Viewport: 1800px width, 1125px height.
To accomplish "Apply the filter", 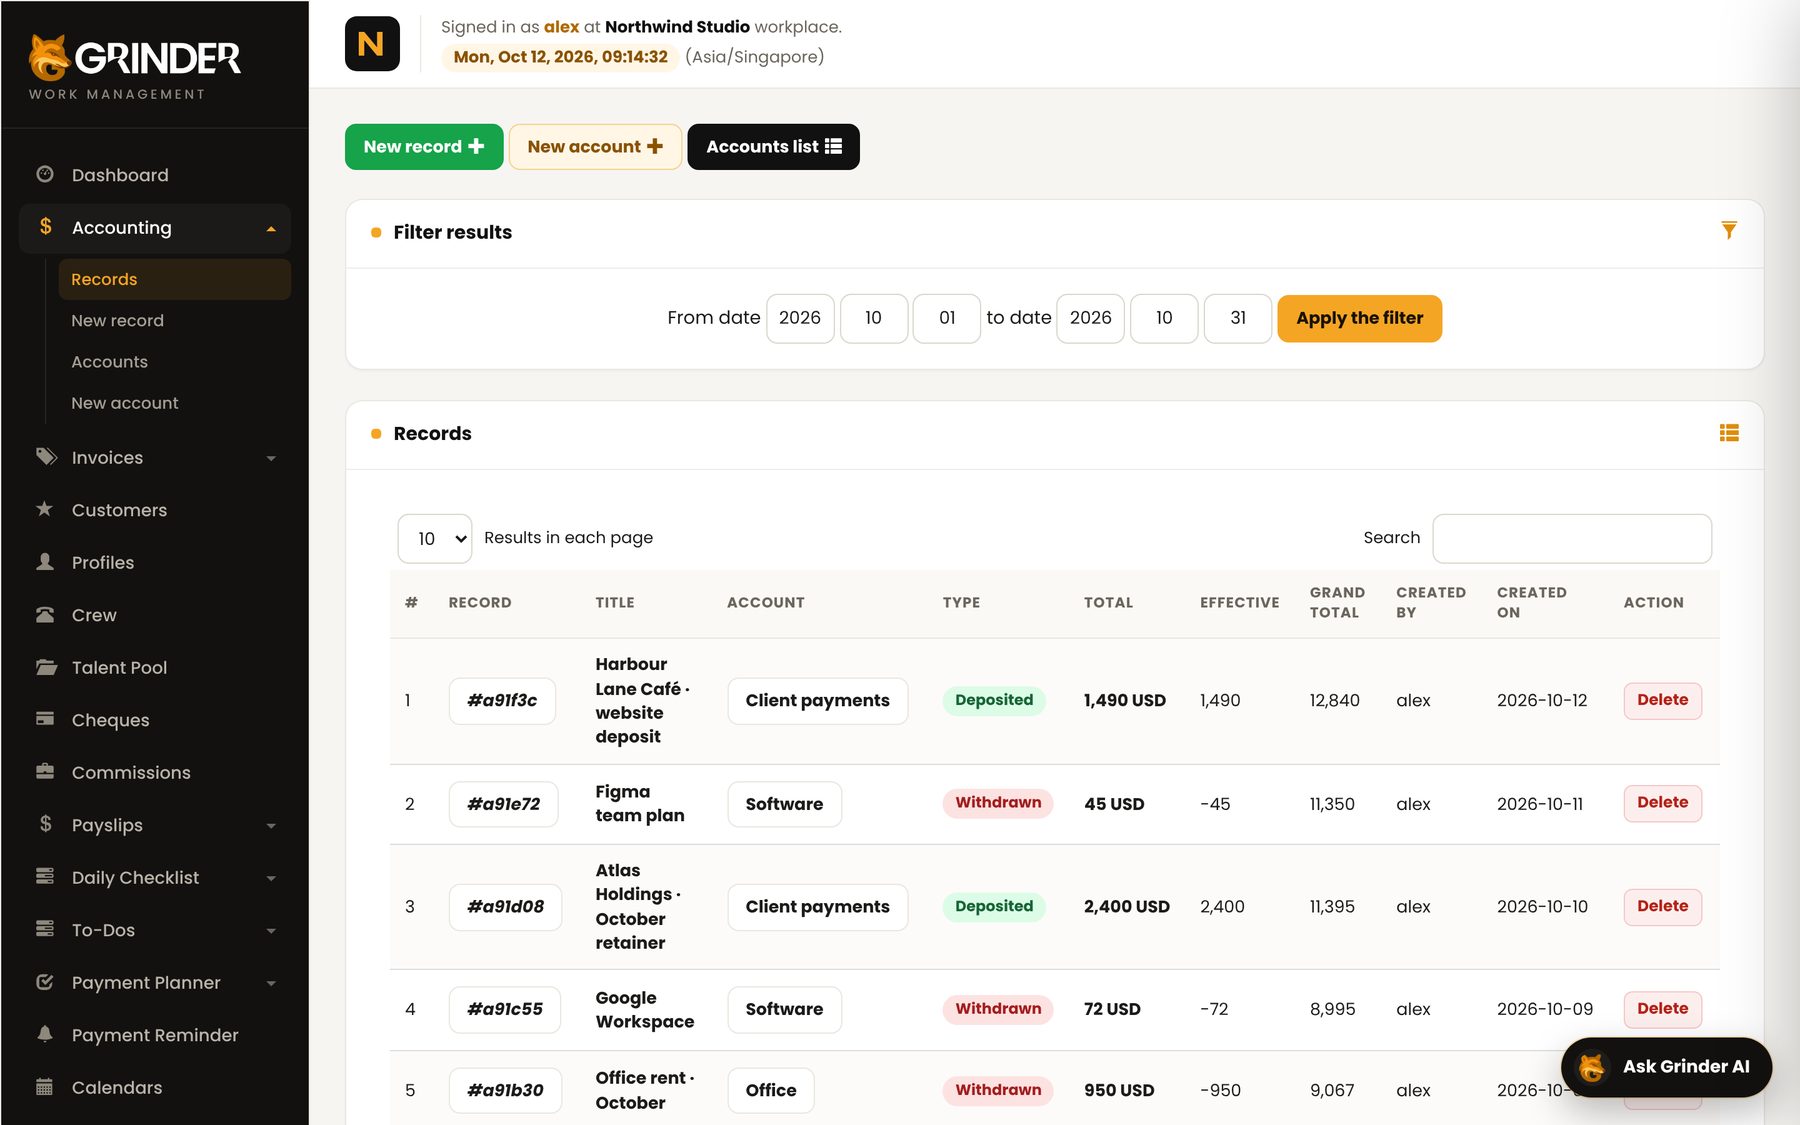I will [x=1359, y=318].
